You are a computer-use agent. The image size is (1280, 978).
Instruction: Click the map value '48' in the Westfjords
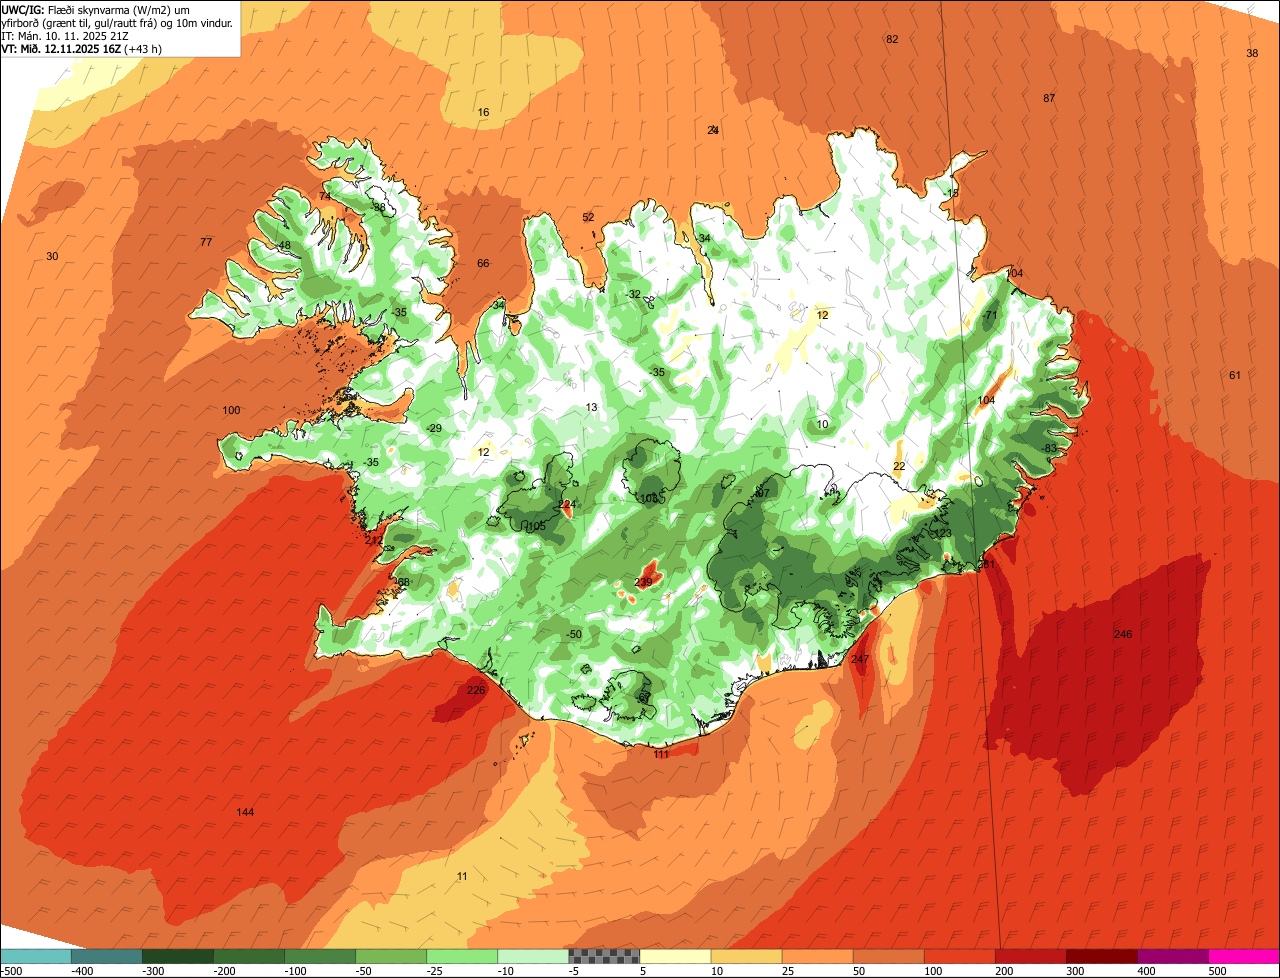(x=285, y=245)
